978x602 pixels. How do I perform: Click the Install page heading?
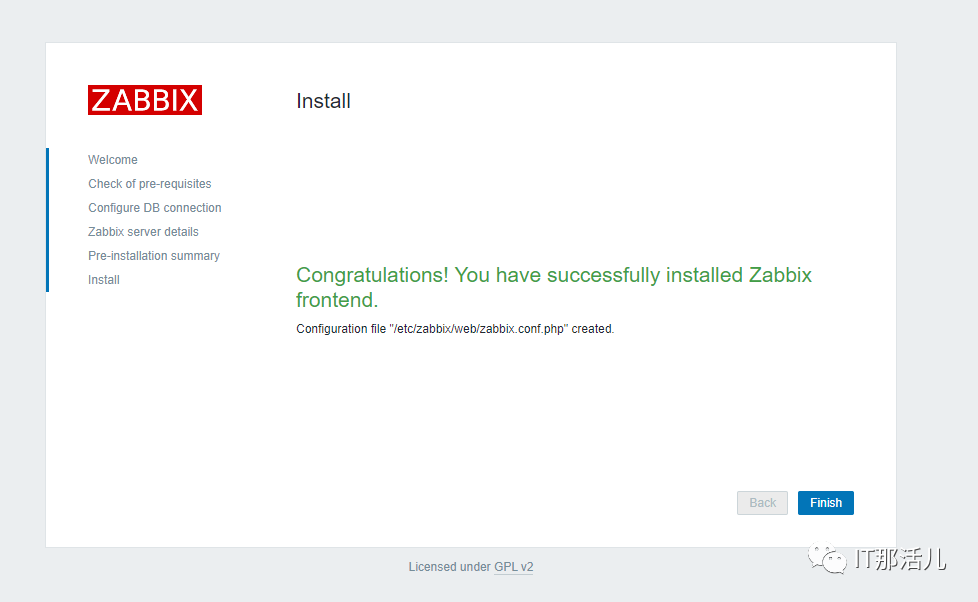click(x=323, y=100)
